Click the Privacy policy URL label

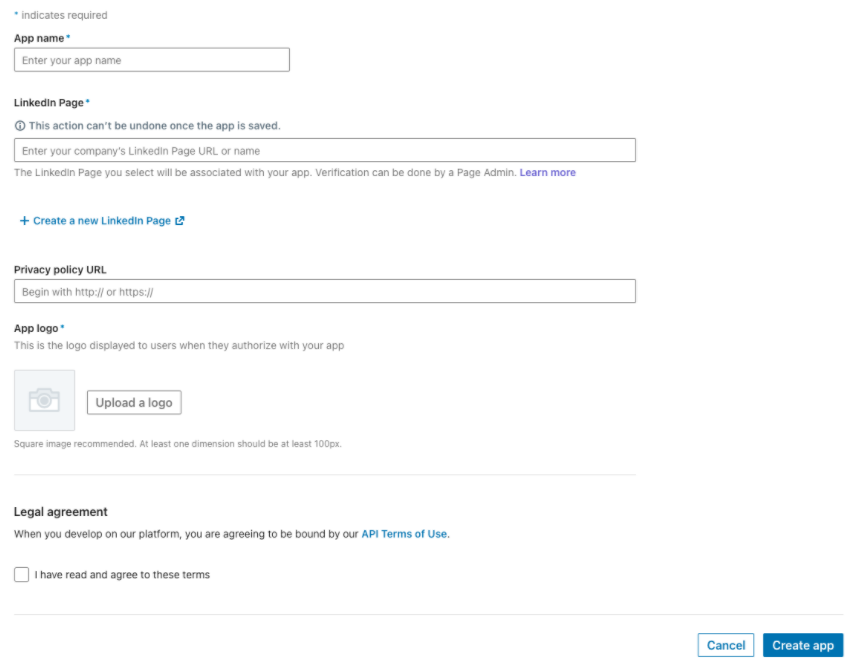(60, 270)
